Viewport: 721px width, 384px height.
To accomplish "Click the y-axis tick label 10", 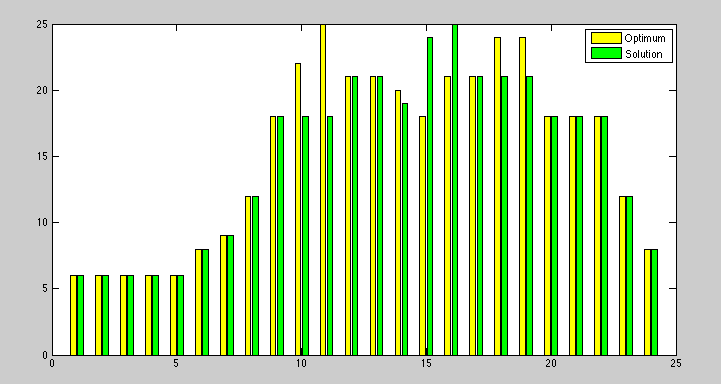I will pyautogui.click(x=42, y=223).
